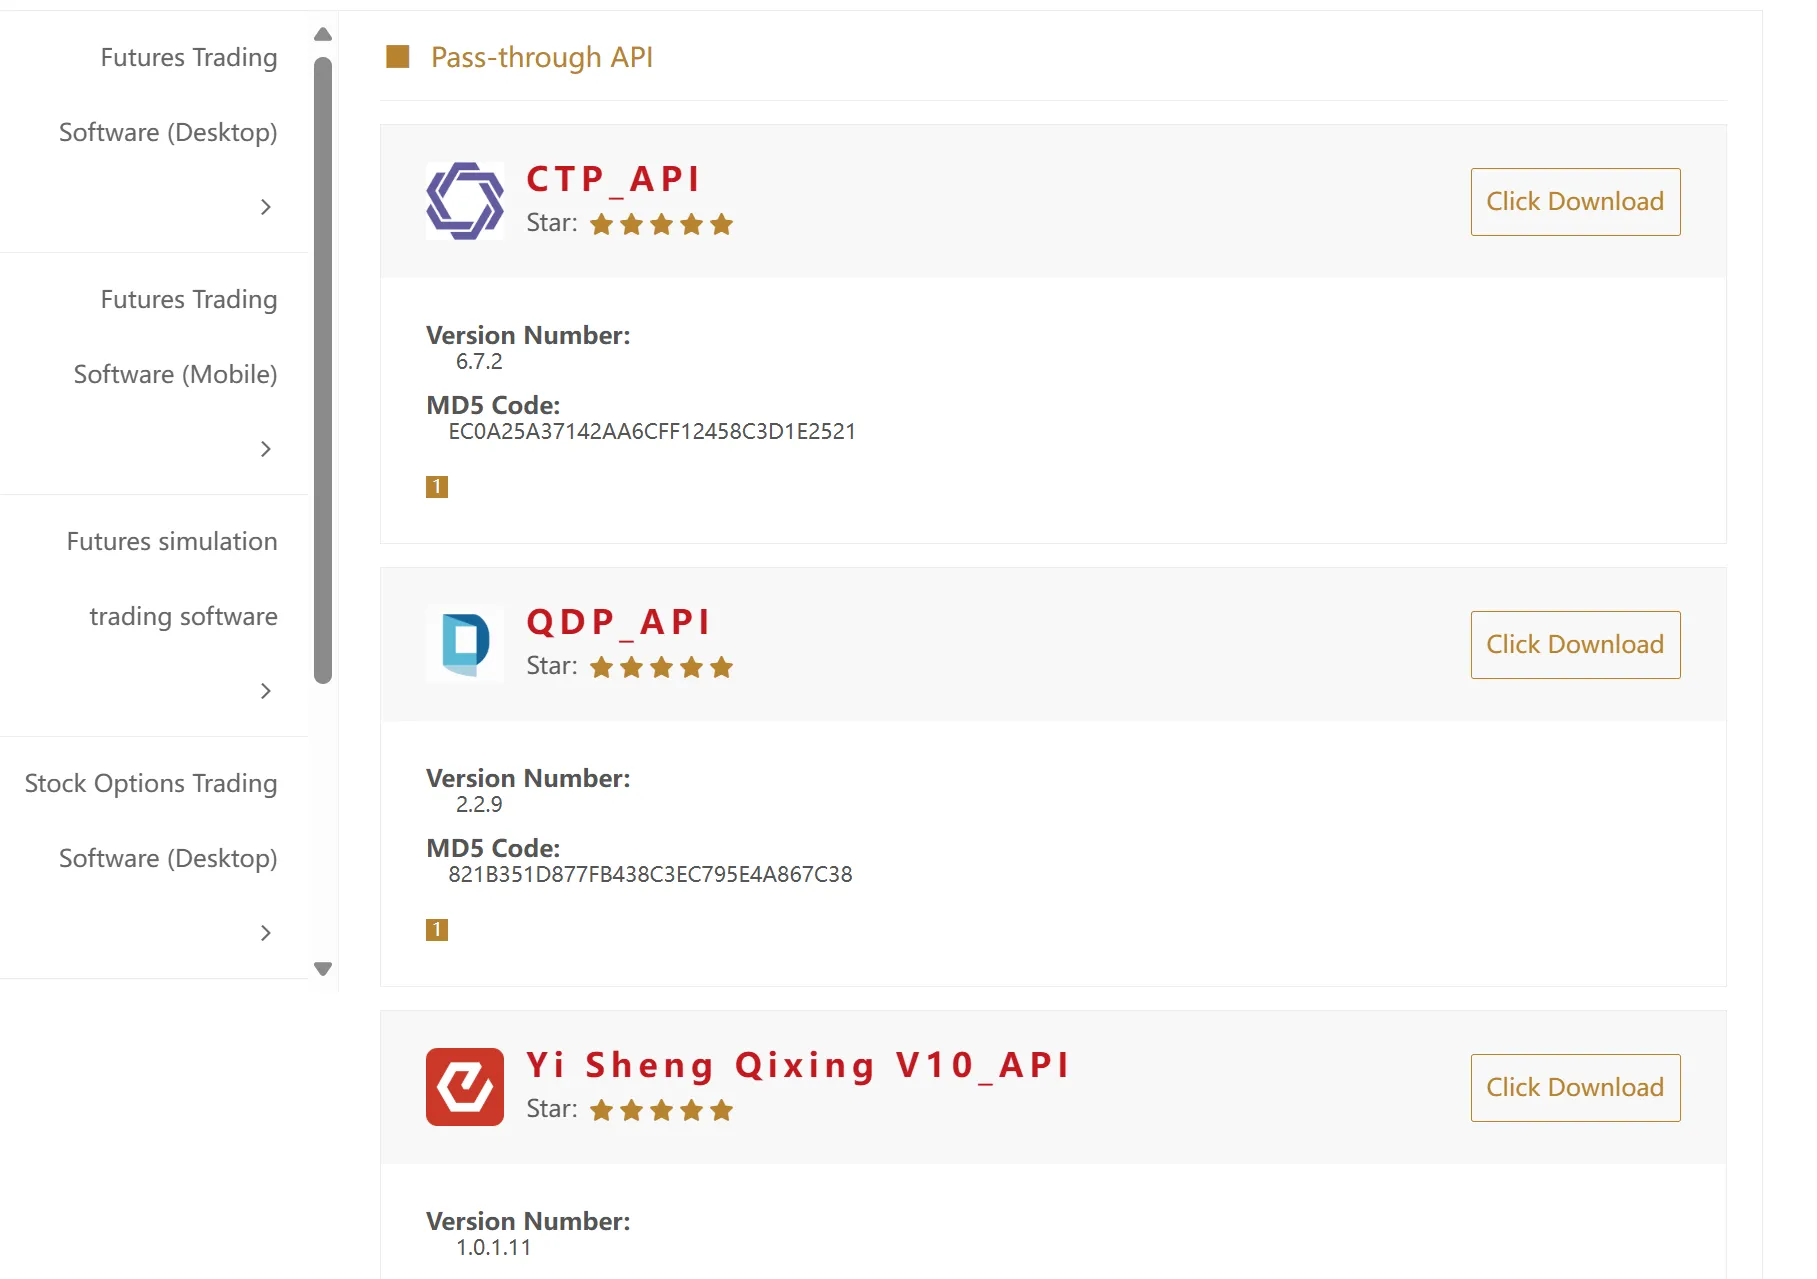Expand Futures Trading Software (Mobile) chevron
This screenshot has width=1817, height=1279.
pyautogui.click(x=265, y=449)
